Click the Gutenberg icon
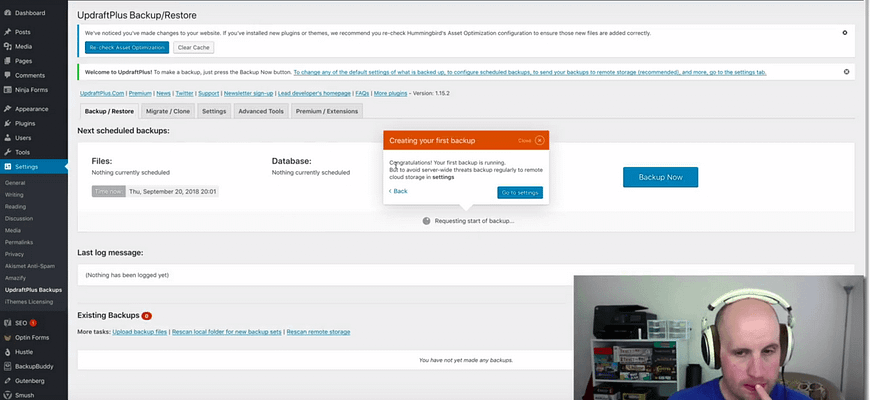Image resolution: width=870 pixels, height=400 pixels. click(x=7, y=381)
